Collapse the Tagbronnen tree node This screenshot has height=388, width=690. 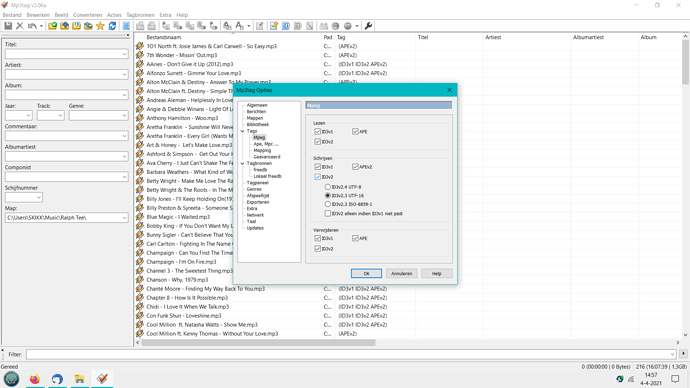(242, 163)
